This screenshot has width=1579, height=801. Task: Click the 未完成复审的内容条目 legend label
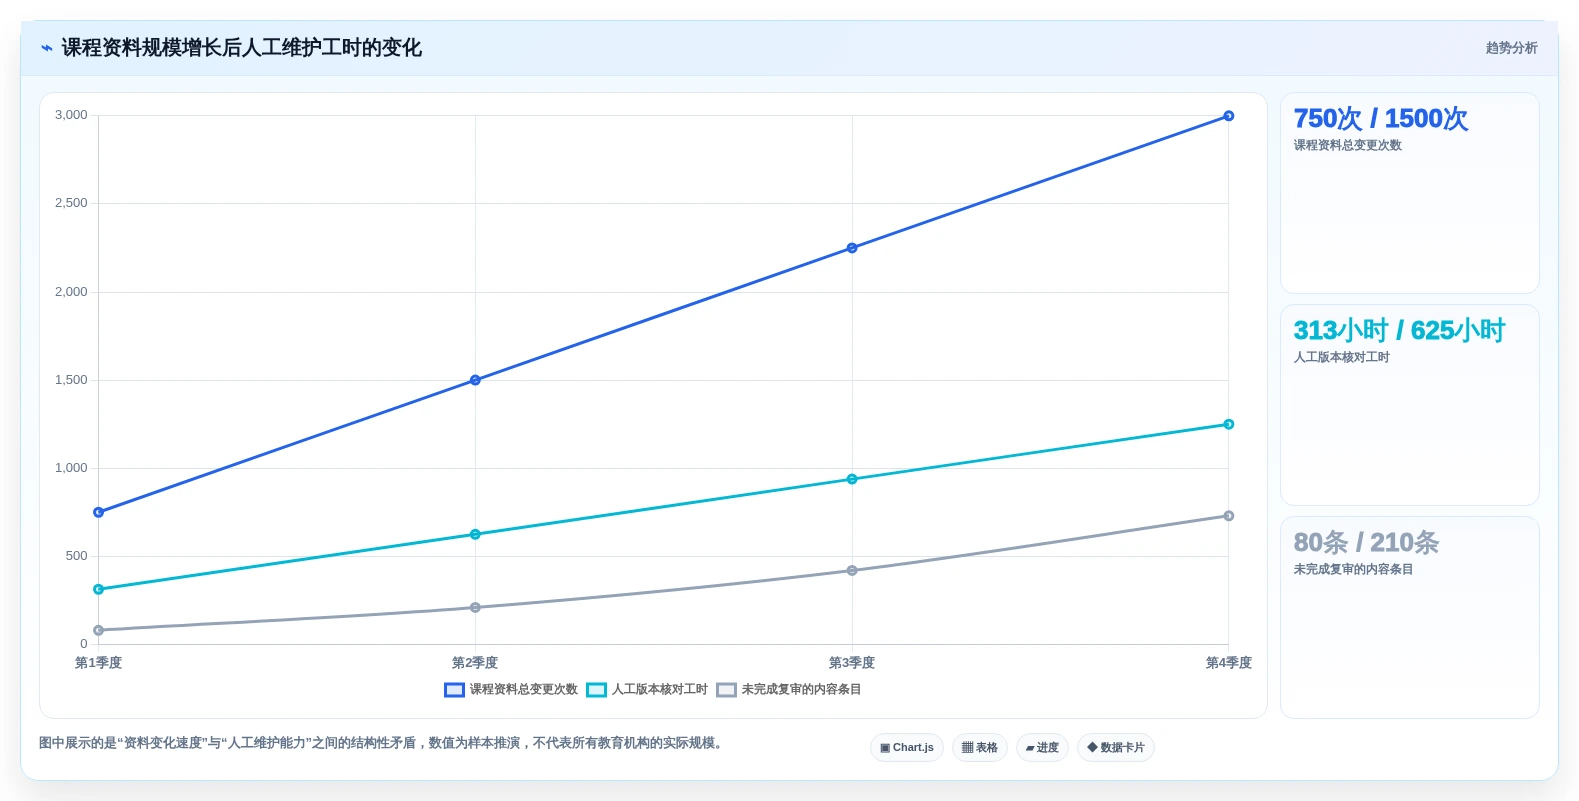click(x=802, y=690)
